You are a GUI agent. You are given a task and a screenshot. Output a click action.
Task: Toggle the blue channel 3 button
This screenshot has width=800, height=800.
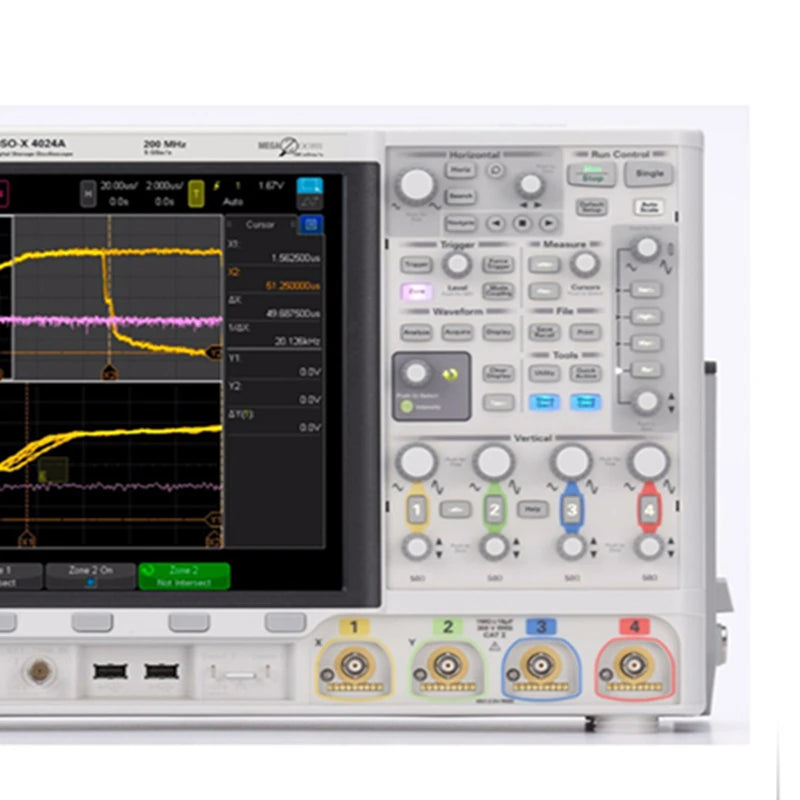(x=571, y=510)
